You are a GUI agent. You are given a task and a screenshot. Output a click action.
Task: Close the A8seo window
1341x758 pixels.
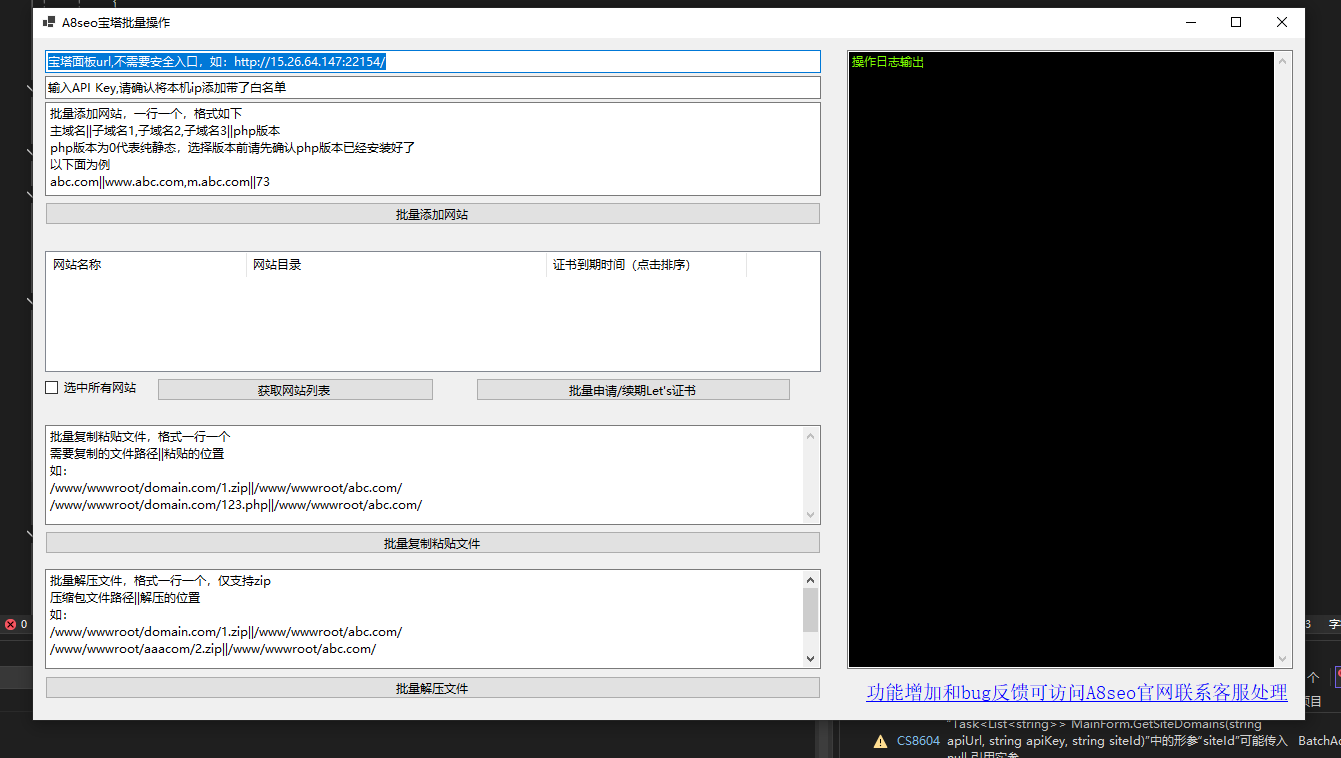(1282, 22)
